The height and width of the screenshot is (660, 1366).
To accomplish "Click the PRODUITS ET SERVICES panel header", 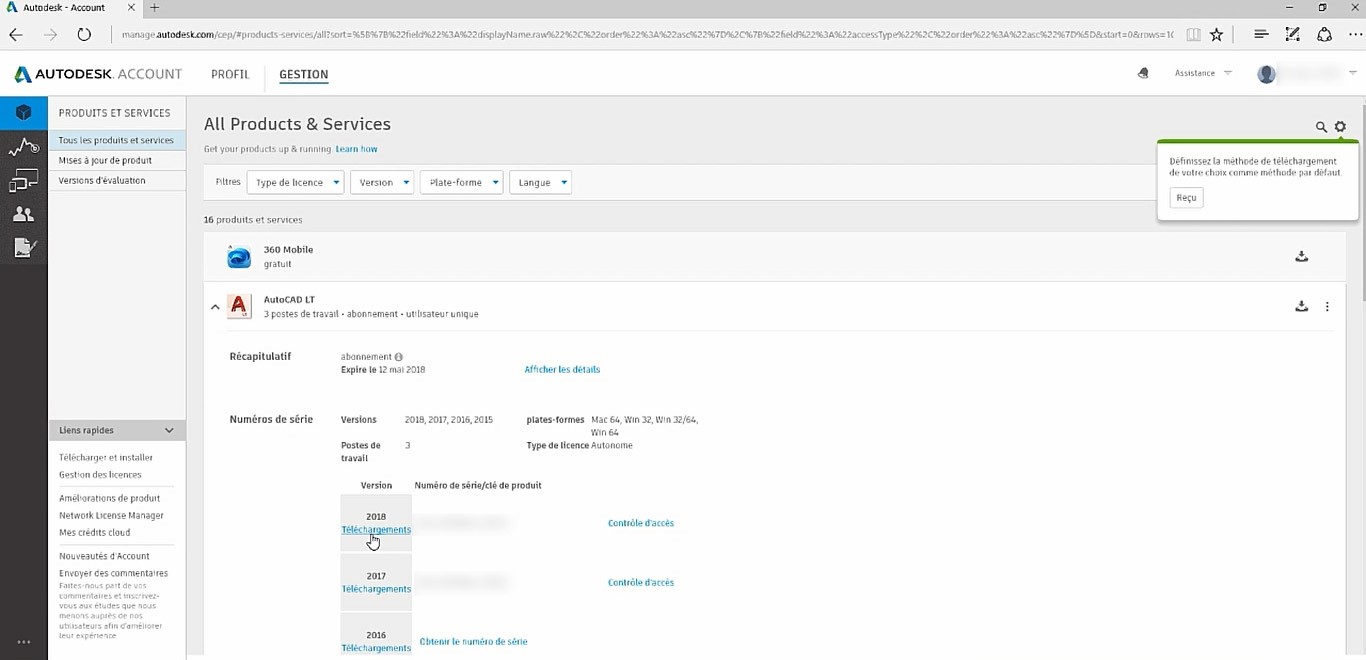I will pos(115,113).
